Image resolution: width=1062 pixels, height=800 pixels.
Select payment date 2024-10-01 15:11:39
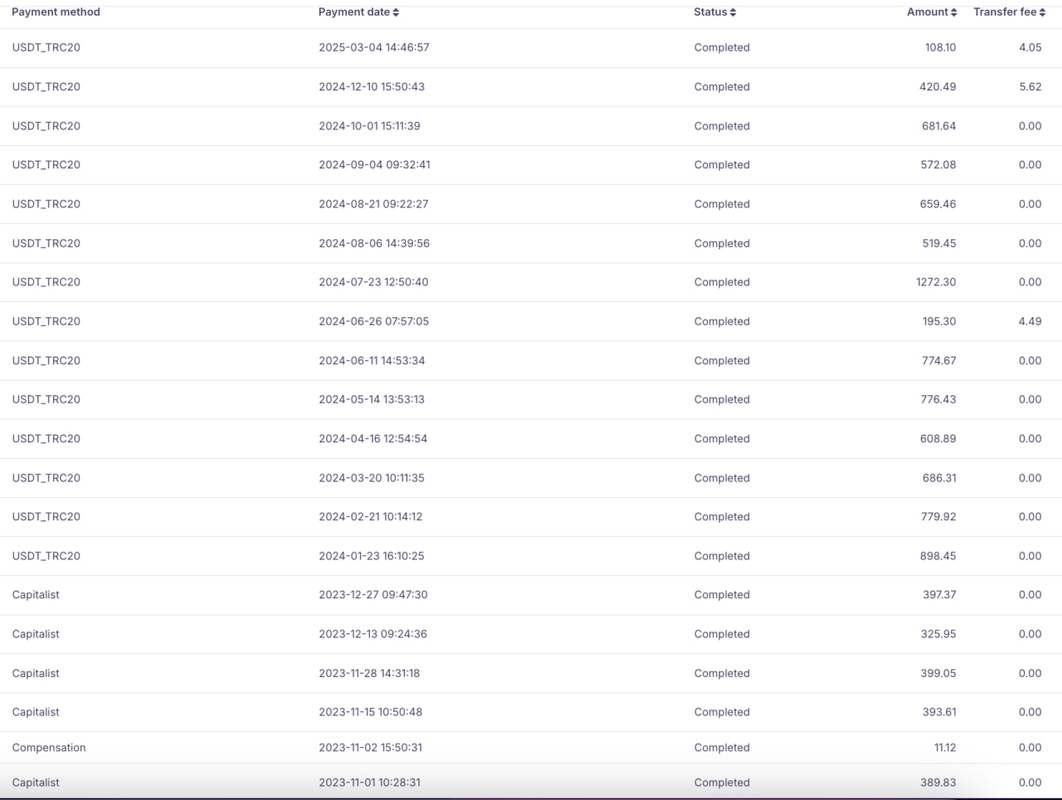click(x=369, y=126)
